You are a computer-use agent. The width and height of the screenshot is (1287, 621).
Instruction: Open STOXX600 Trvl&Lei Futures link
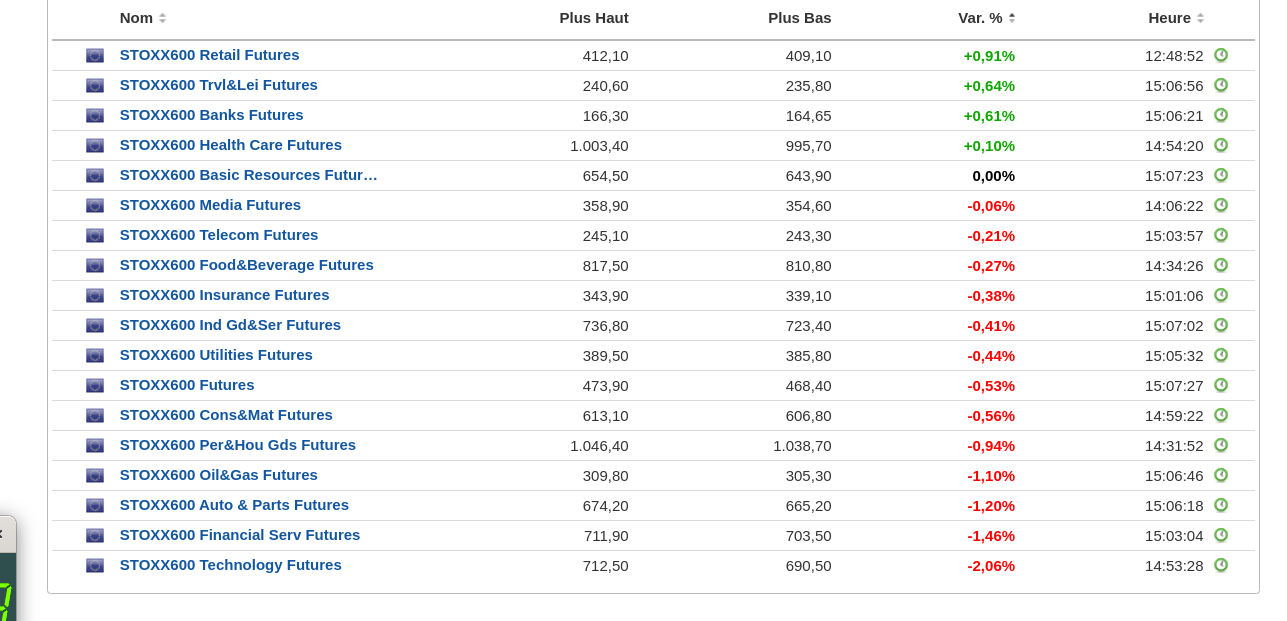click(x=219, y=85)
